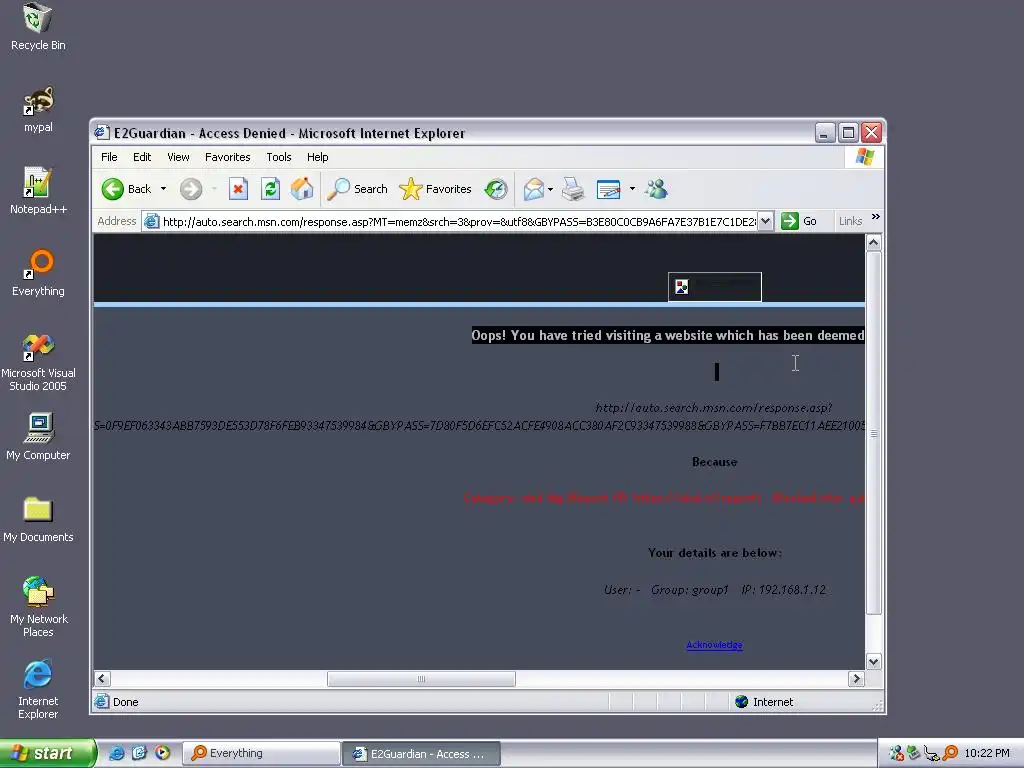Click the Everything tray icon
Screen dimensions: 1024x768
tap(951, 753)
